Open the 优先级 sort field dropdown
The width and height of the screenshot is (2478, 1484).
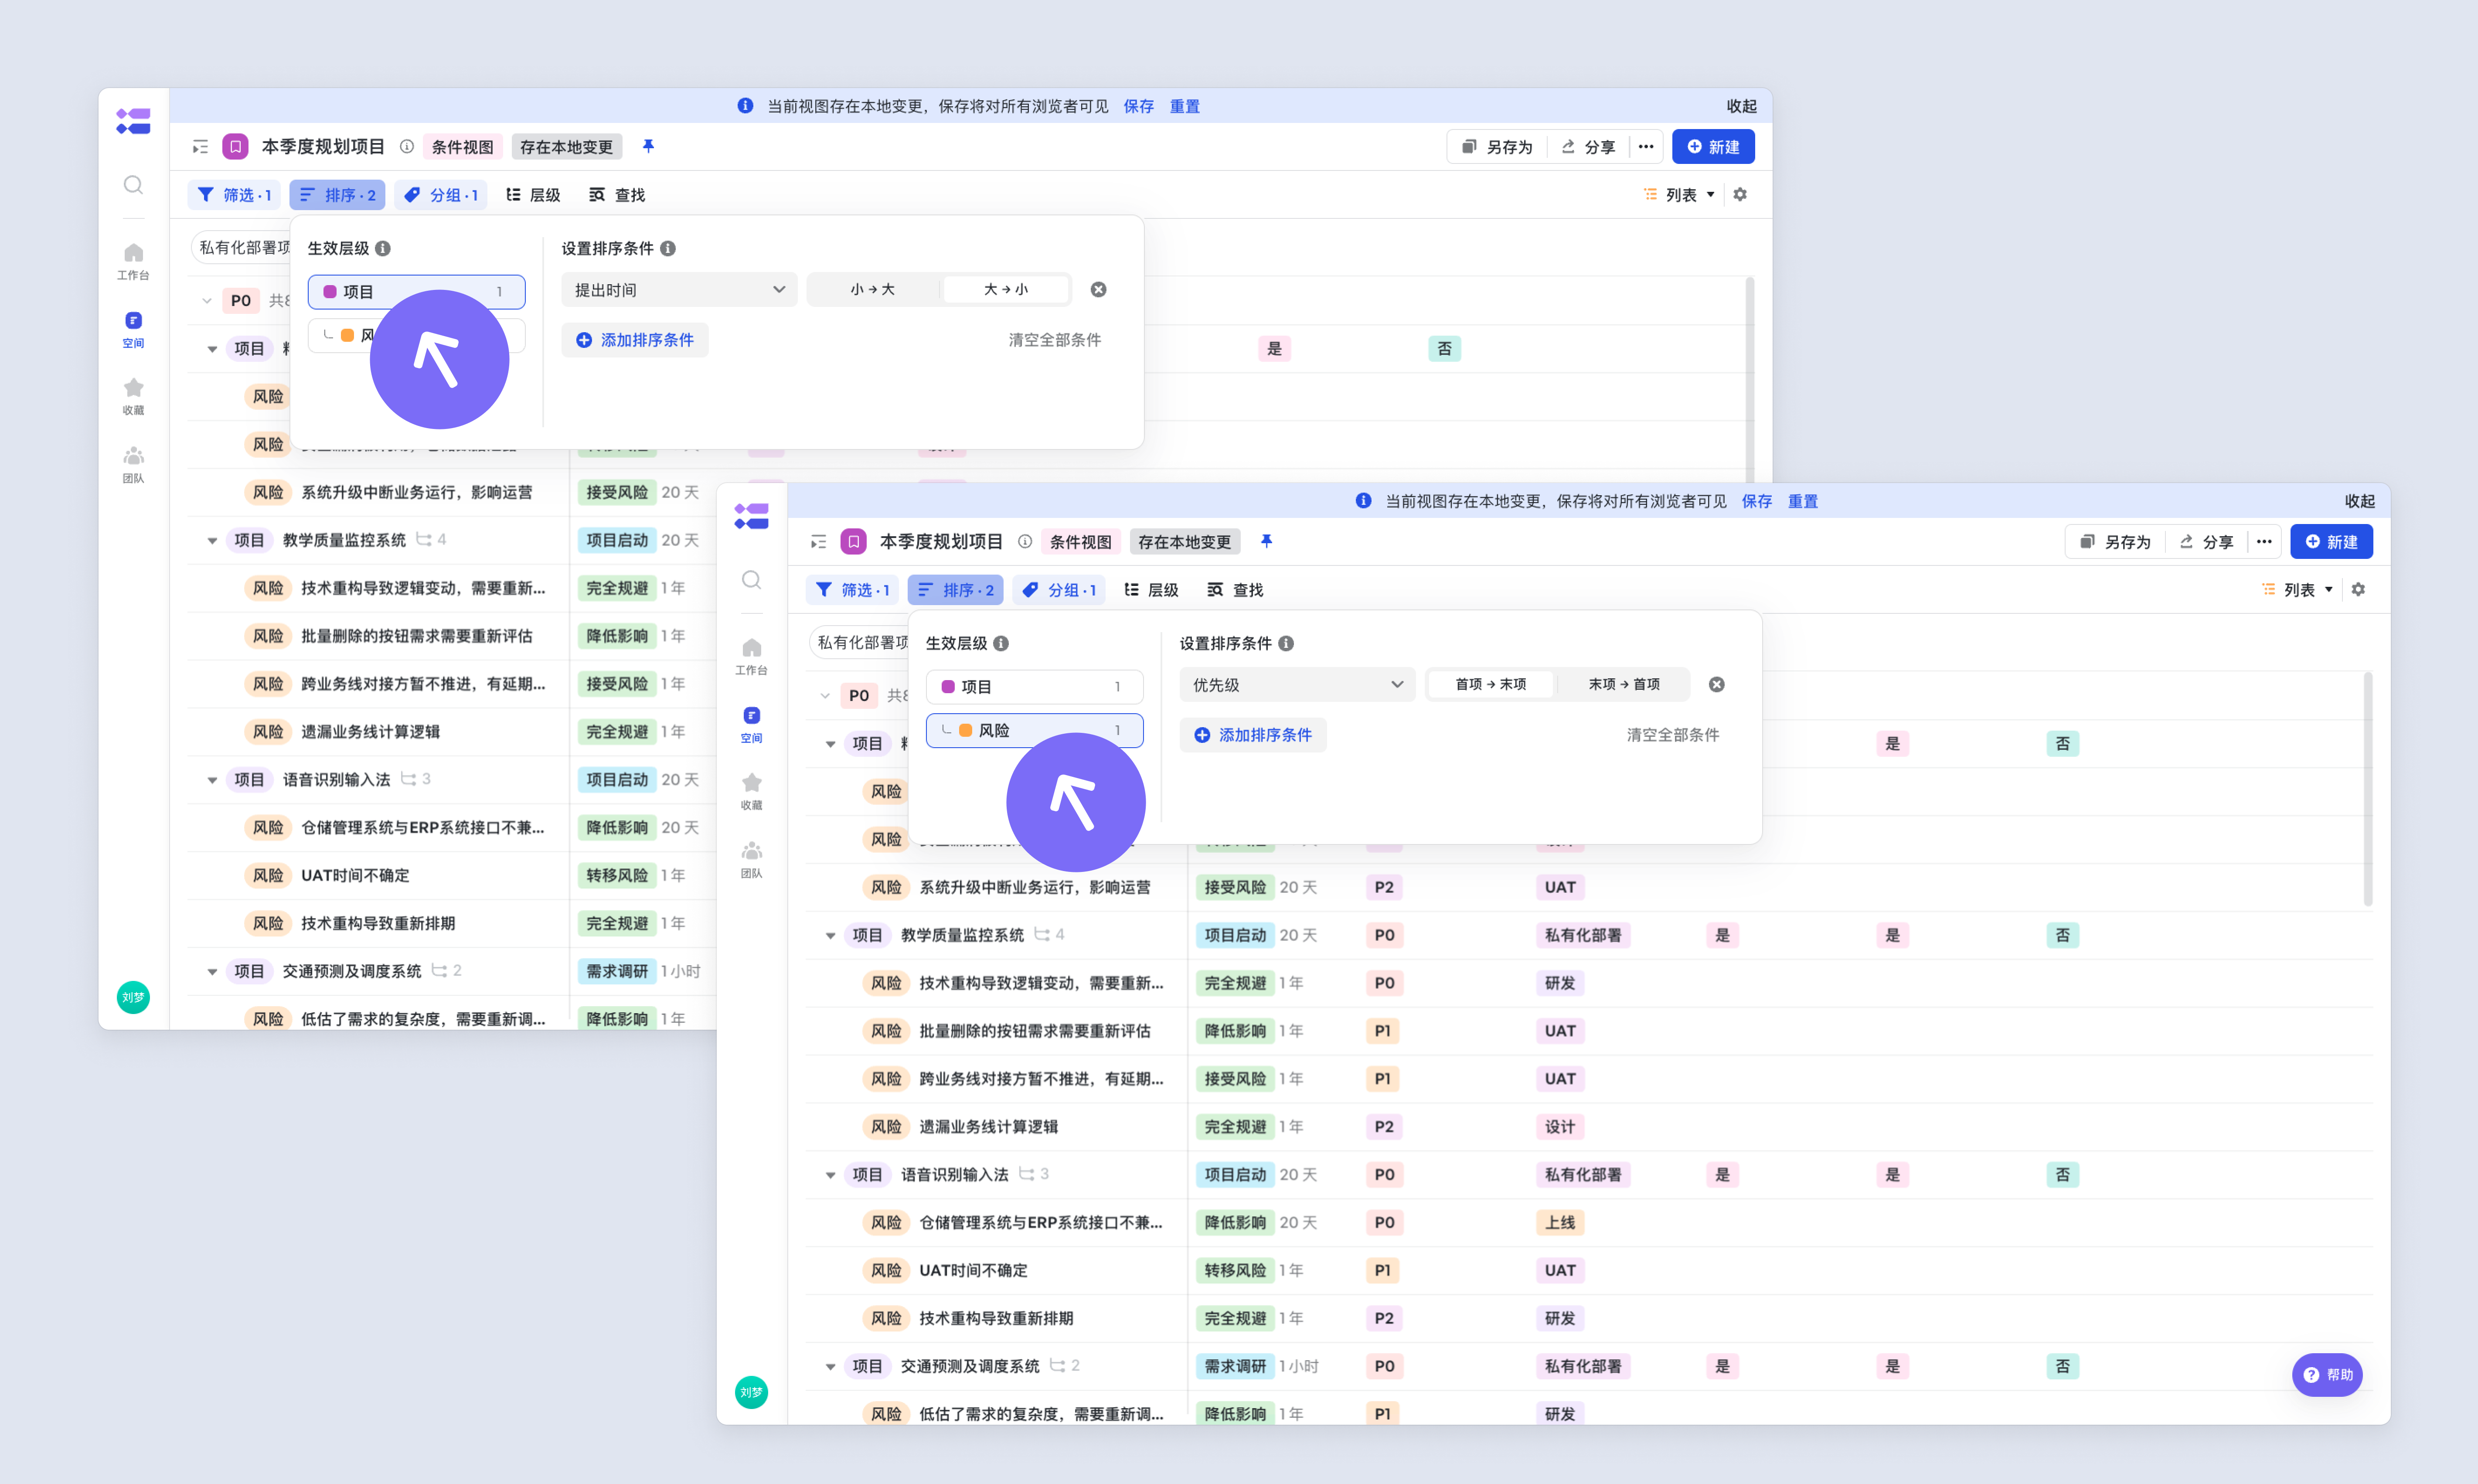[1297, 685]
